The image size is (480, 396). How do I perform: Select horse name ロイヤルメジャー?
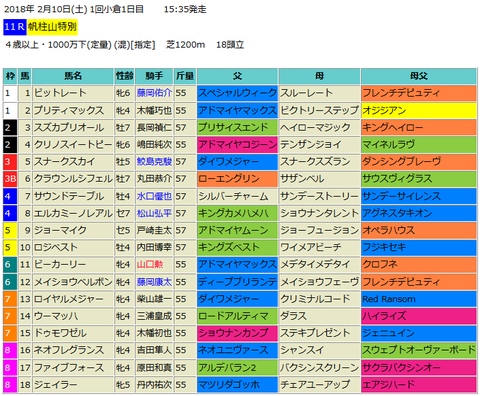click(69, 299)
